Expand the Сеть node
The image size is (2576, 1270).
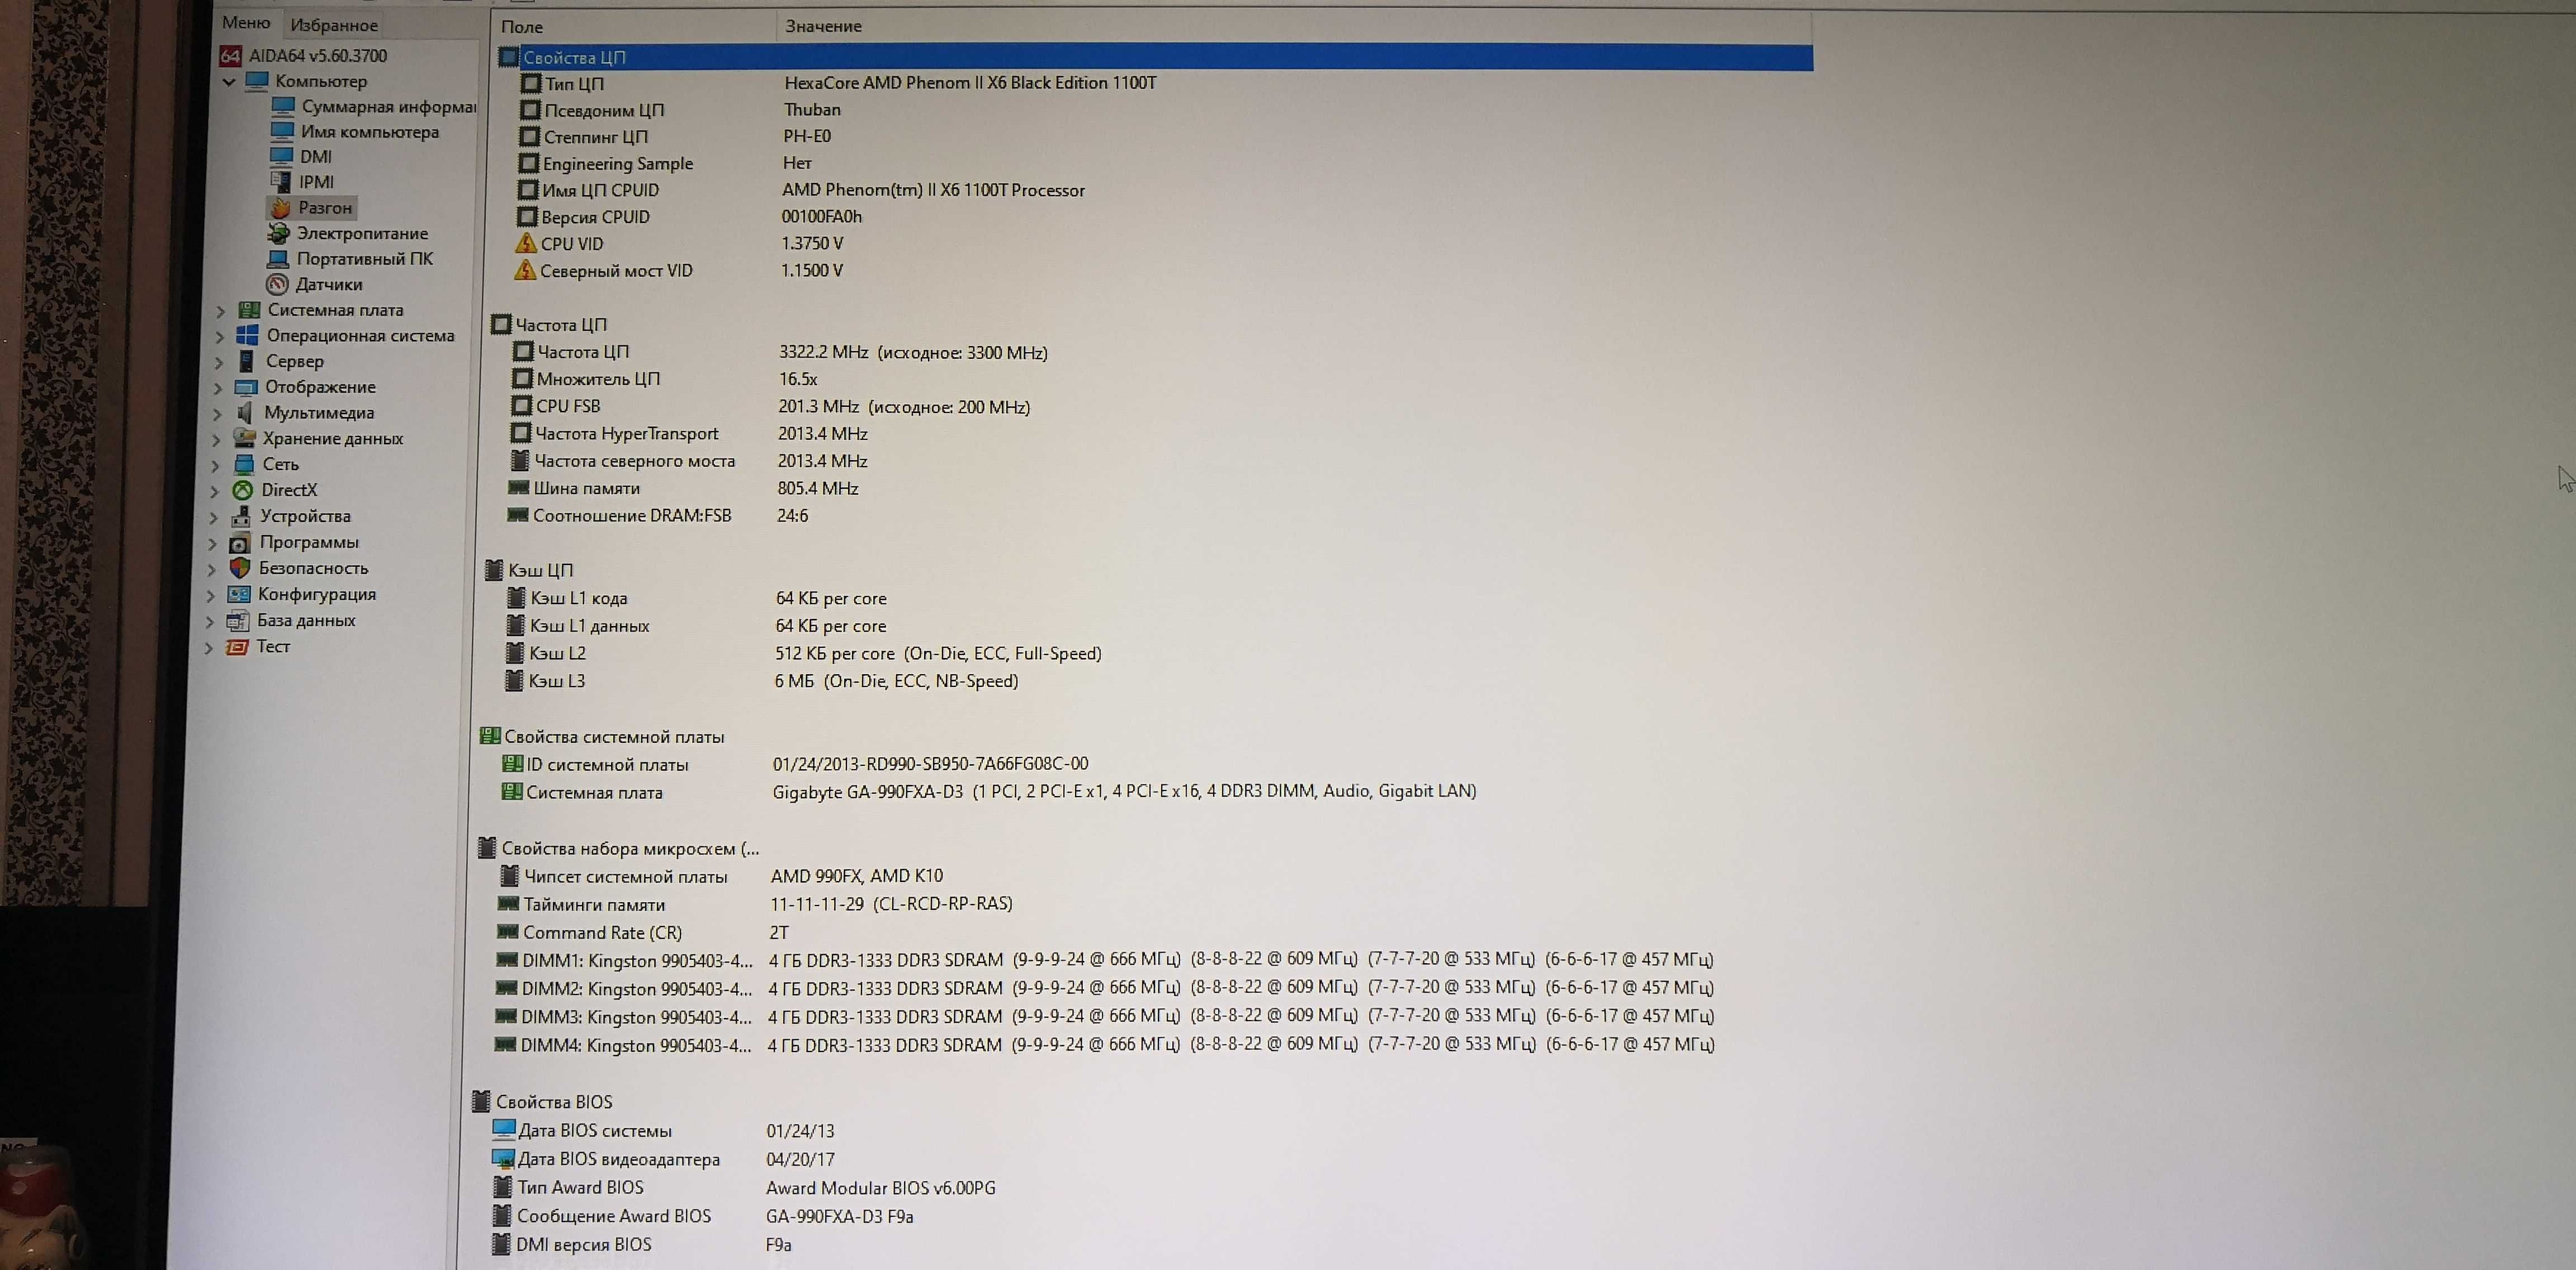coord(215,466)
